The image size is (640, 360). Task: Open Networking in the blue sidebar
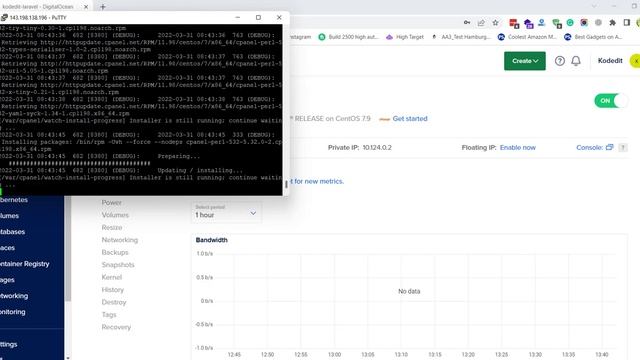(14, 296)
